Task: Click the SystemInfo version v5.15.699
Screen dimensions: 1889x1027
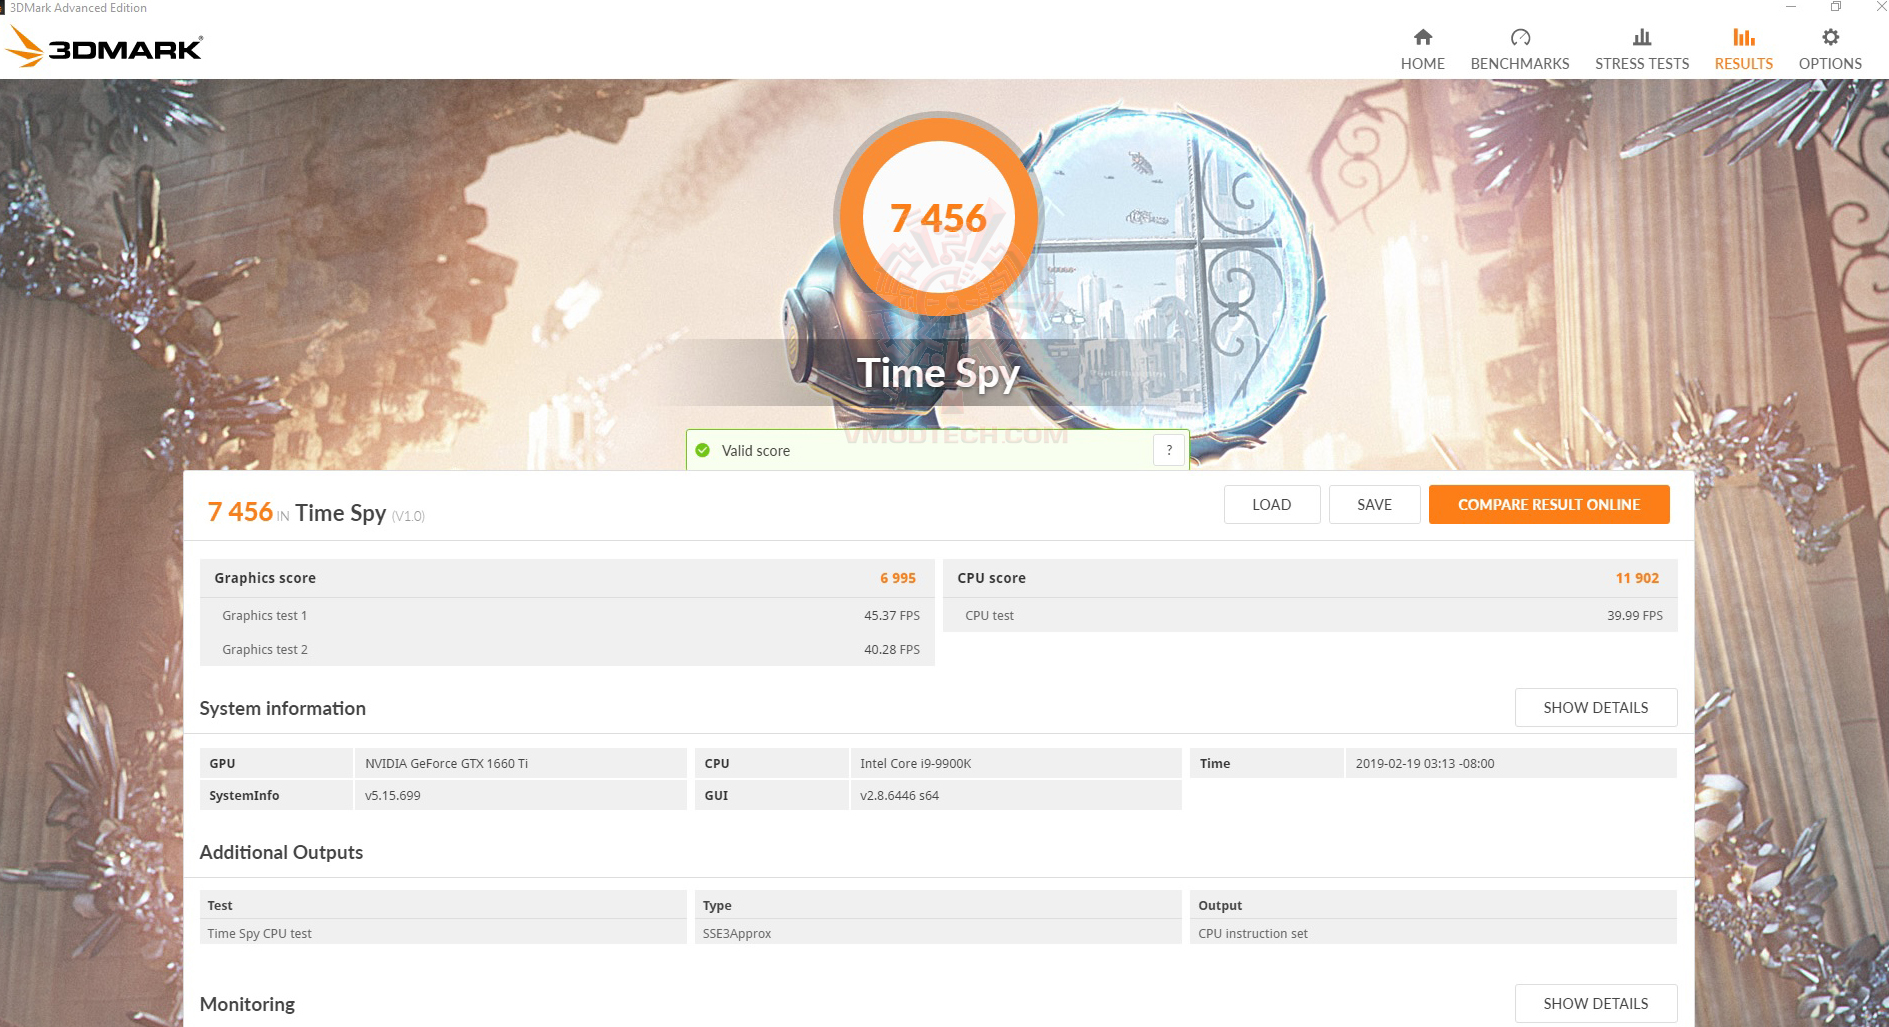Action: point(392,795)
